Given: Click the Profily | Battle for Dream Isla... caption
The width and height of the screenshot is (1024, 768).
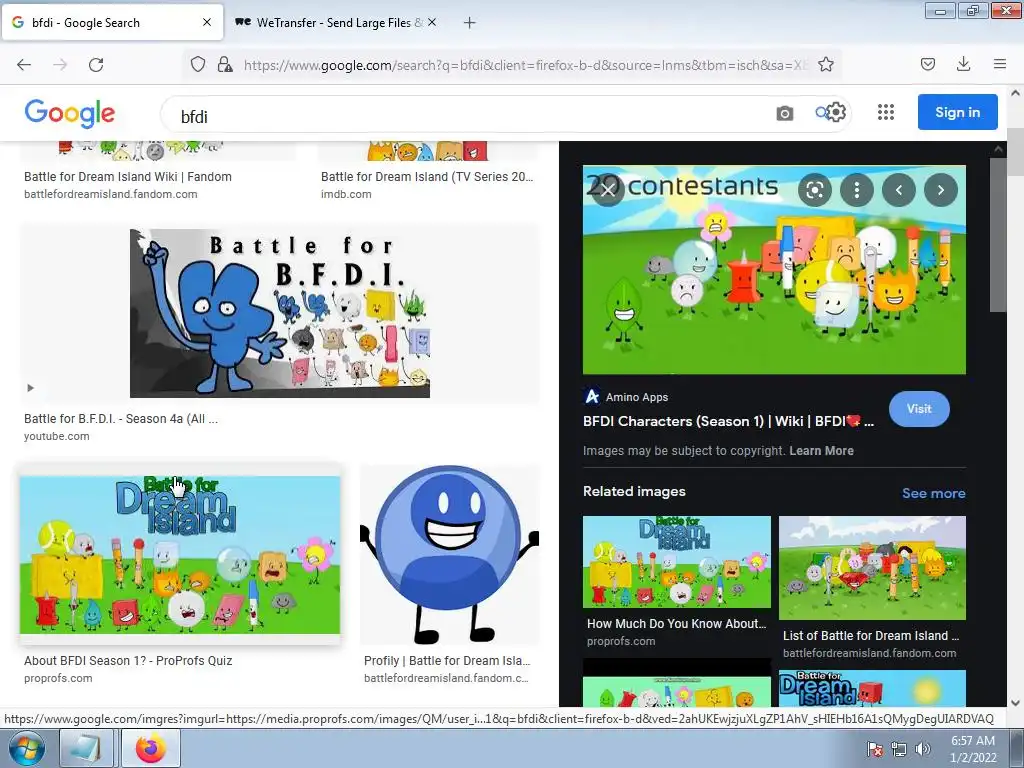Looking at the screenshot, I should 447,660.
